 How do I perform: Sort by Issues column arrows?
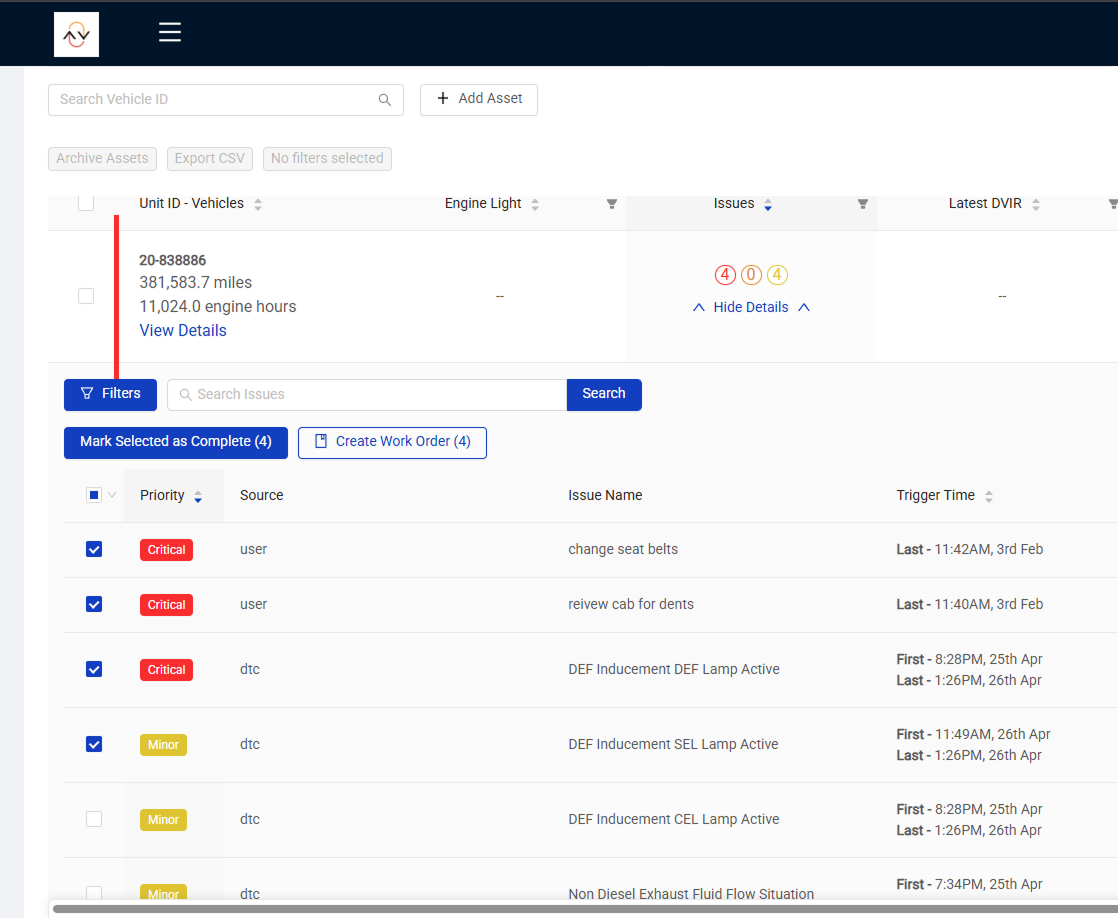(x=768, y=205)
